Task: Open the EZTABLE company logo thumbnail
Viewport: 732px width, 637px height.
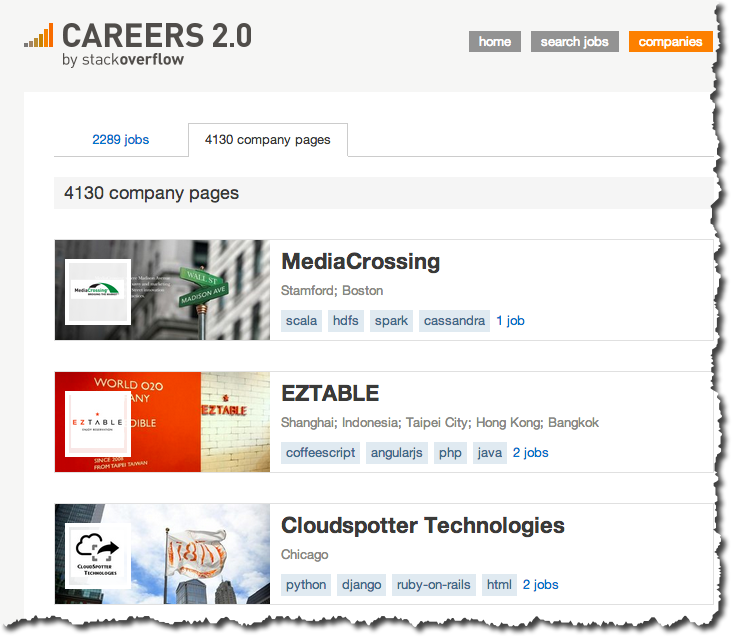Action: (x=98, y=424)
